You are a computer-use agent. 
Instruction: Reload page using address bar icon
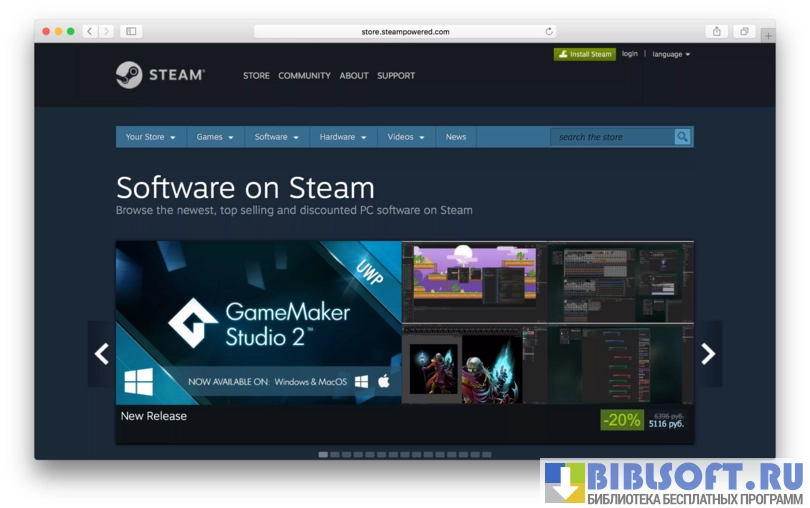point(549,31)
